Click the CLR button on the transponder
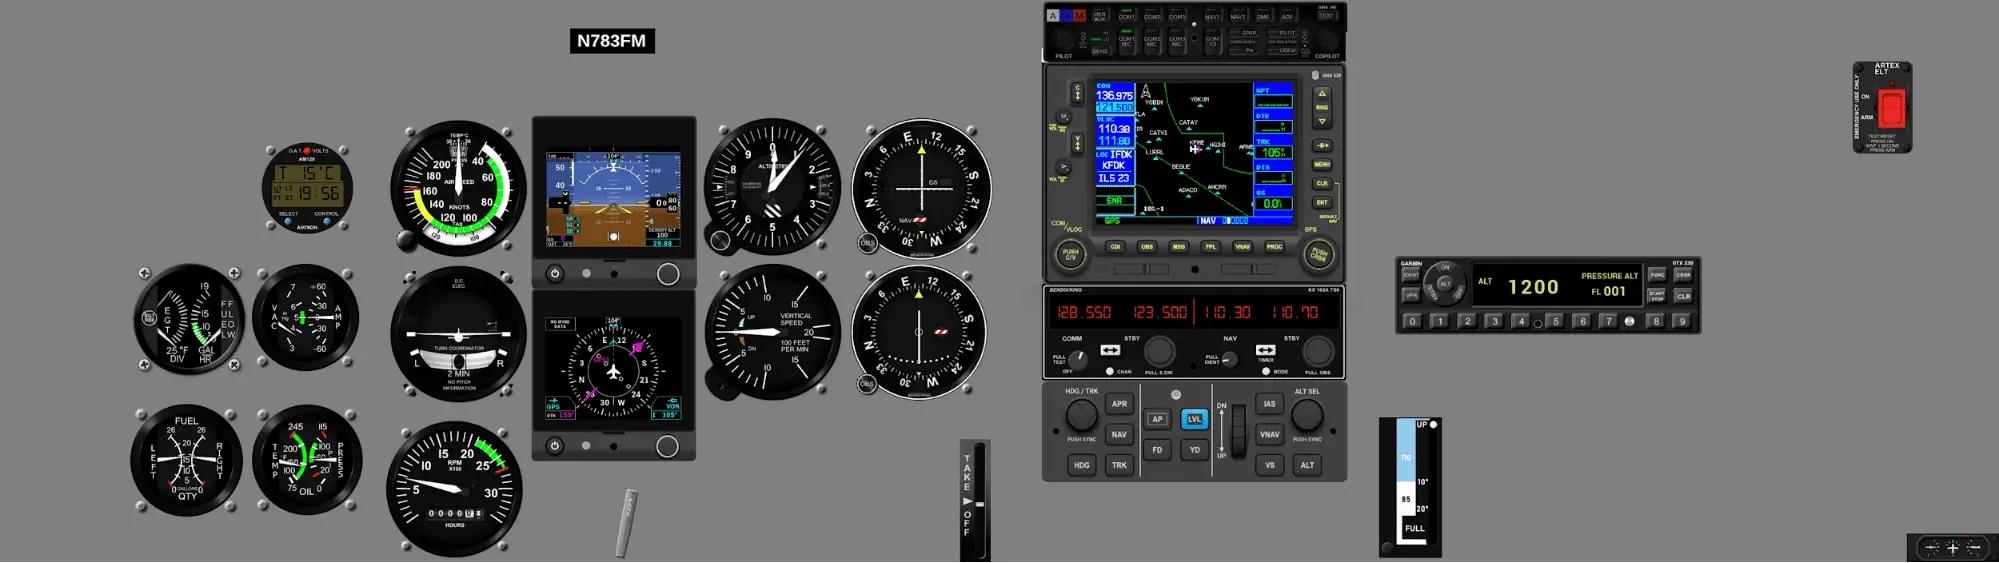The height and width of the screenshot is (563, 1999). click(1683, 296)
